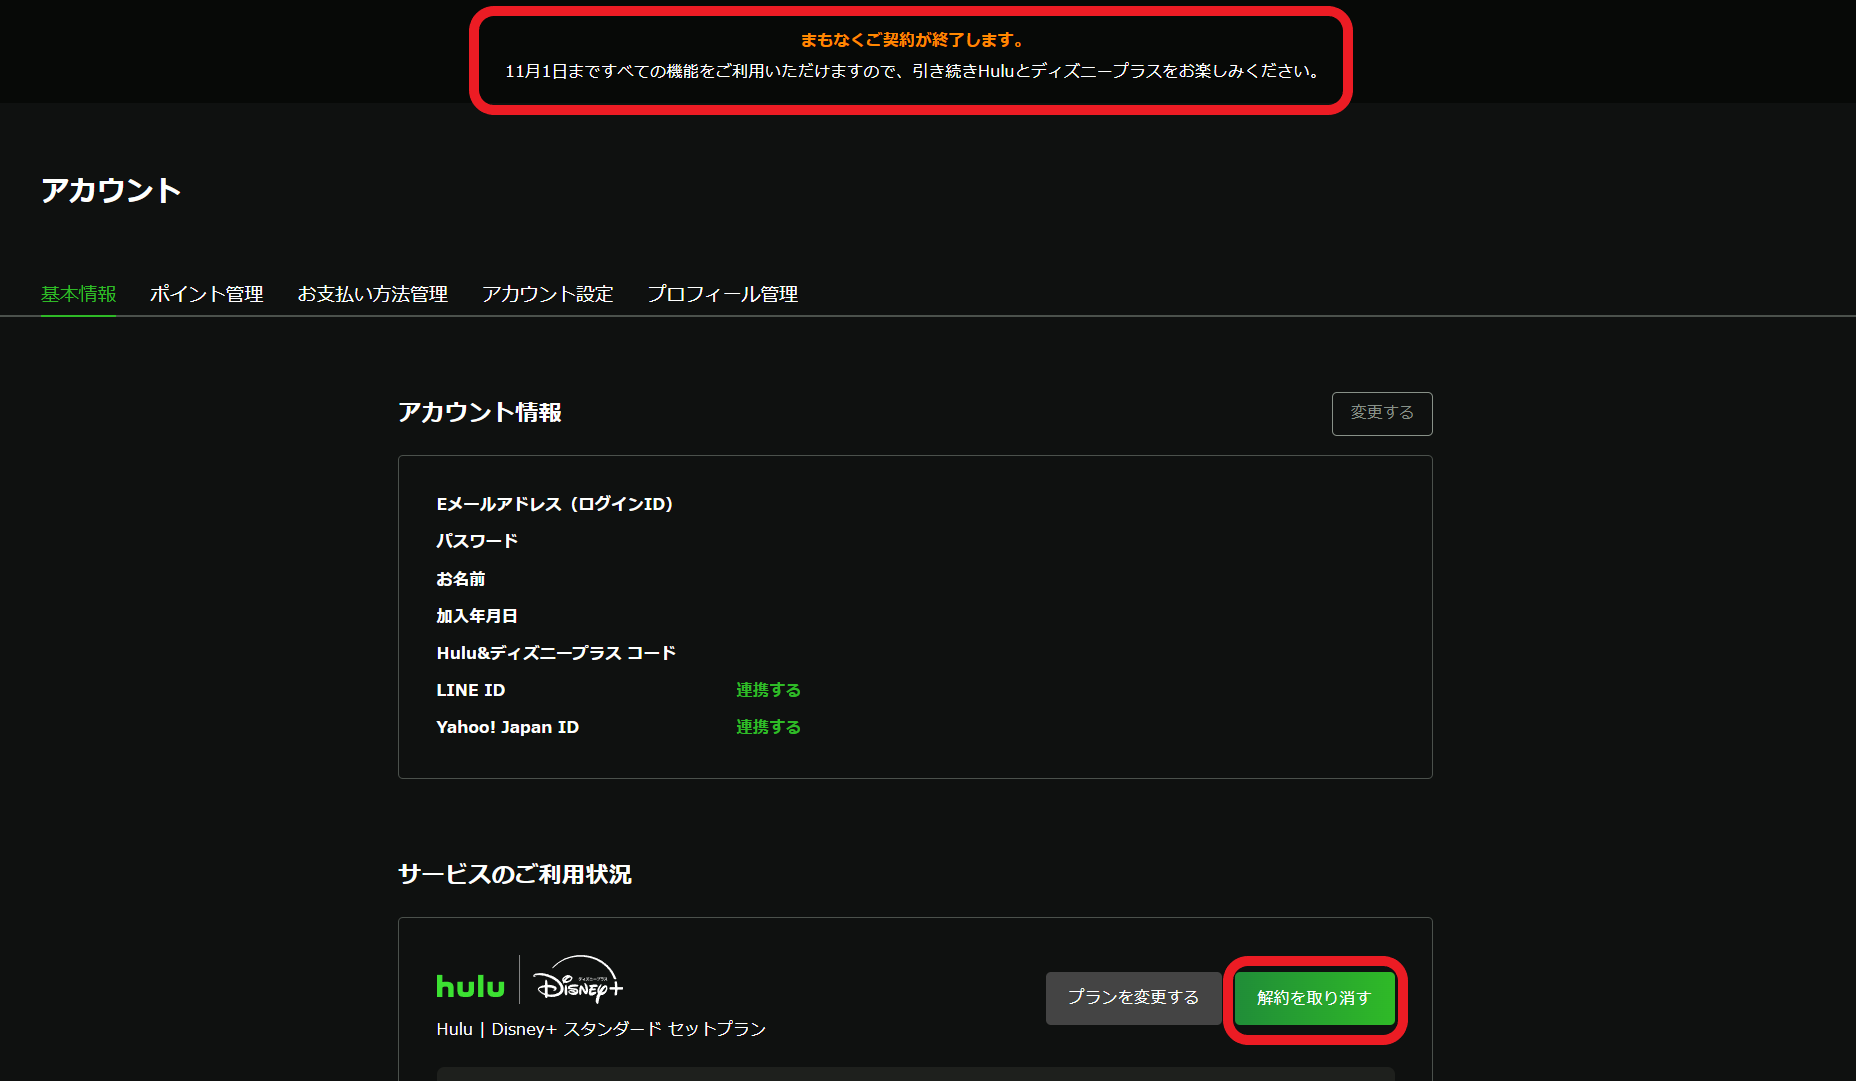The height and width of the screenshot is (1081, 1856).
Task: Select the LINE ID label
Action: pos(471,690)
